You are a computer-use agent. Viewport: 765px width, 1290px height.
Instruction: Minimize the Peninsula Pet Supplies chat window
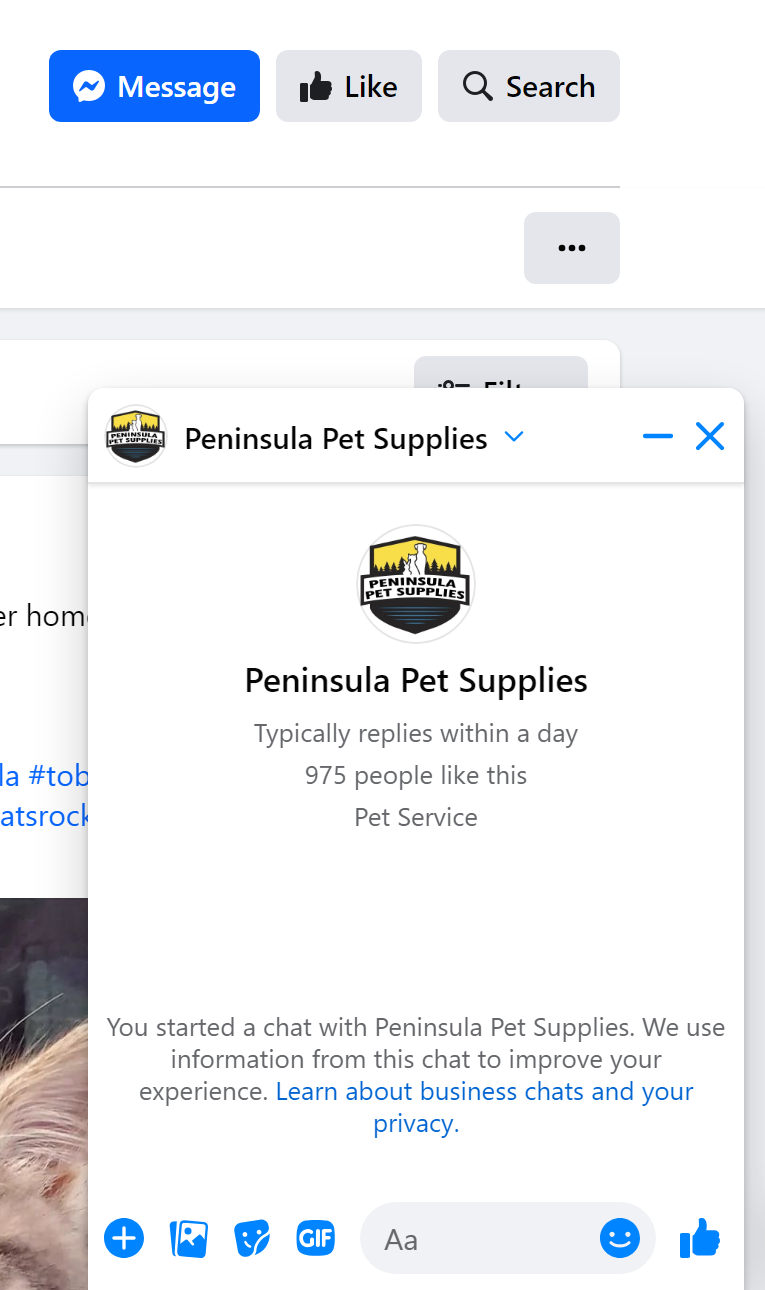coord(657,436)
